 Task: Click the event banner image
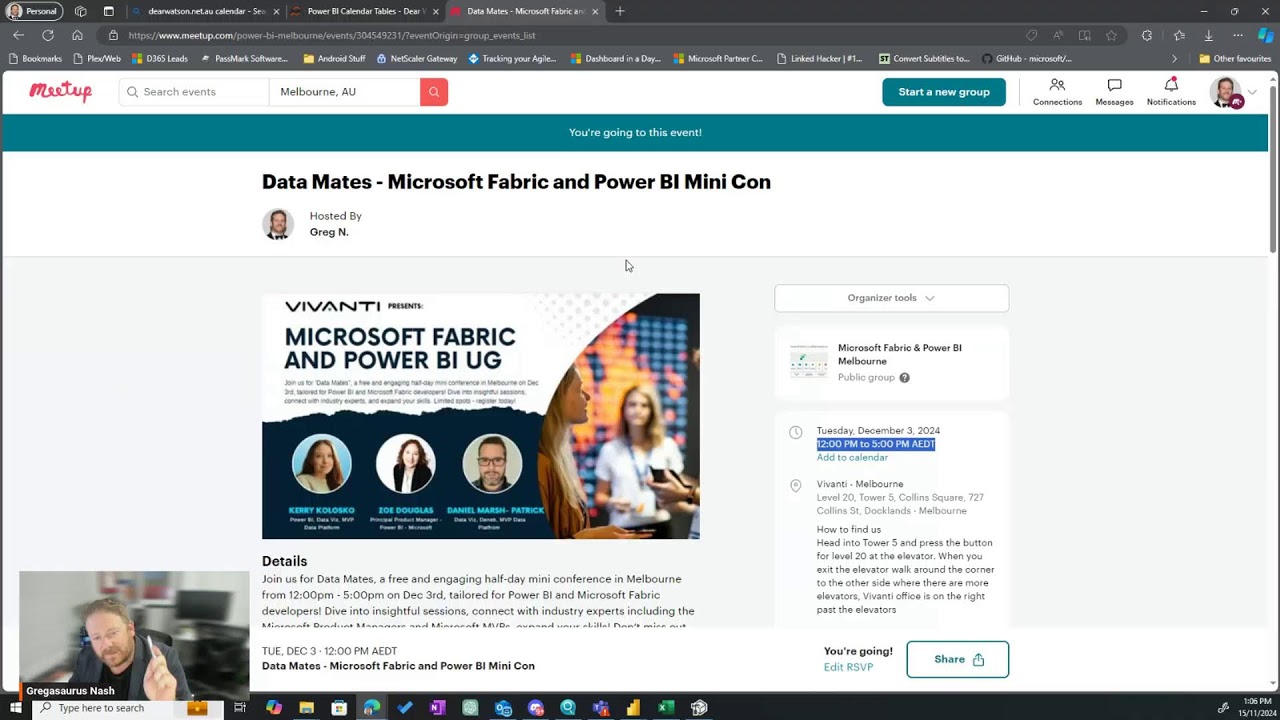pyautogui.click(x=480, y=416)
